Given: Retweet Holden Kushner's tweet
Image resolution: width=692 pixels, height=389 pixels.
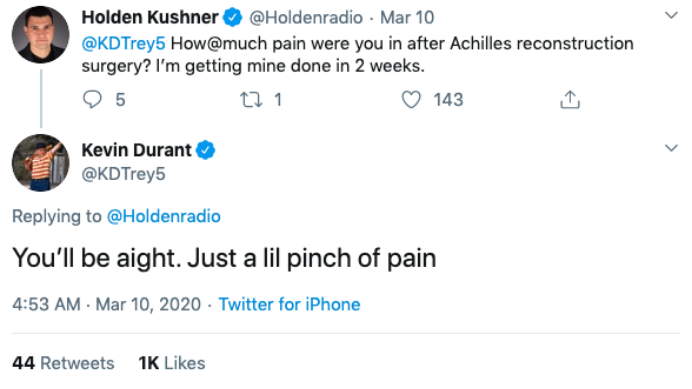Looking at the screenshot, I should click(251, 99).
